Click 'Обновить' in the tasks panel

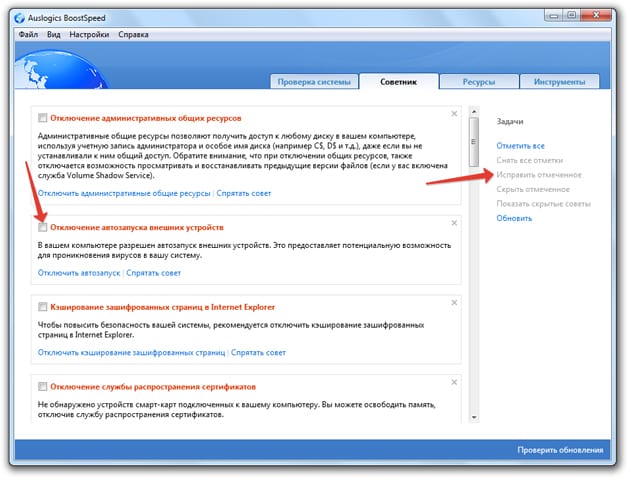514,218
